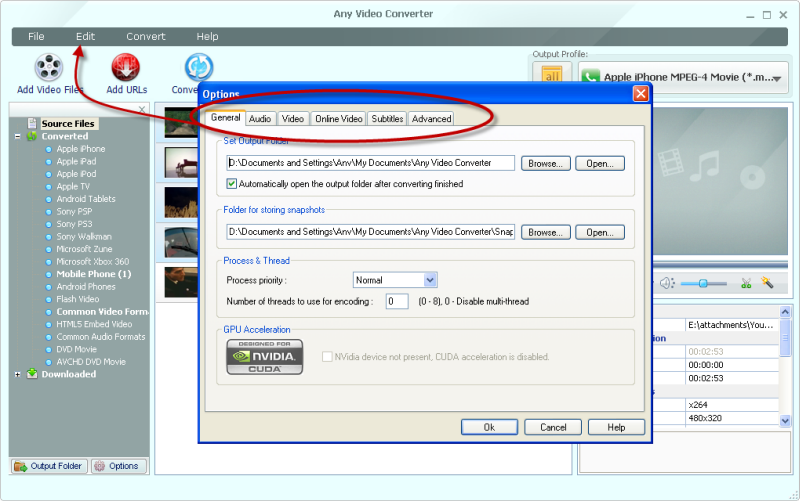
Task: Open the Convert menu
Action: pyautogui.click(x=146, y=36)
